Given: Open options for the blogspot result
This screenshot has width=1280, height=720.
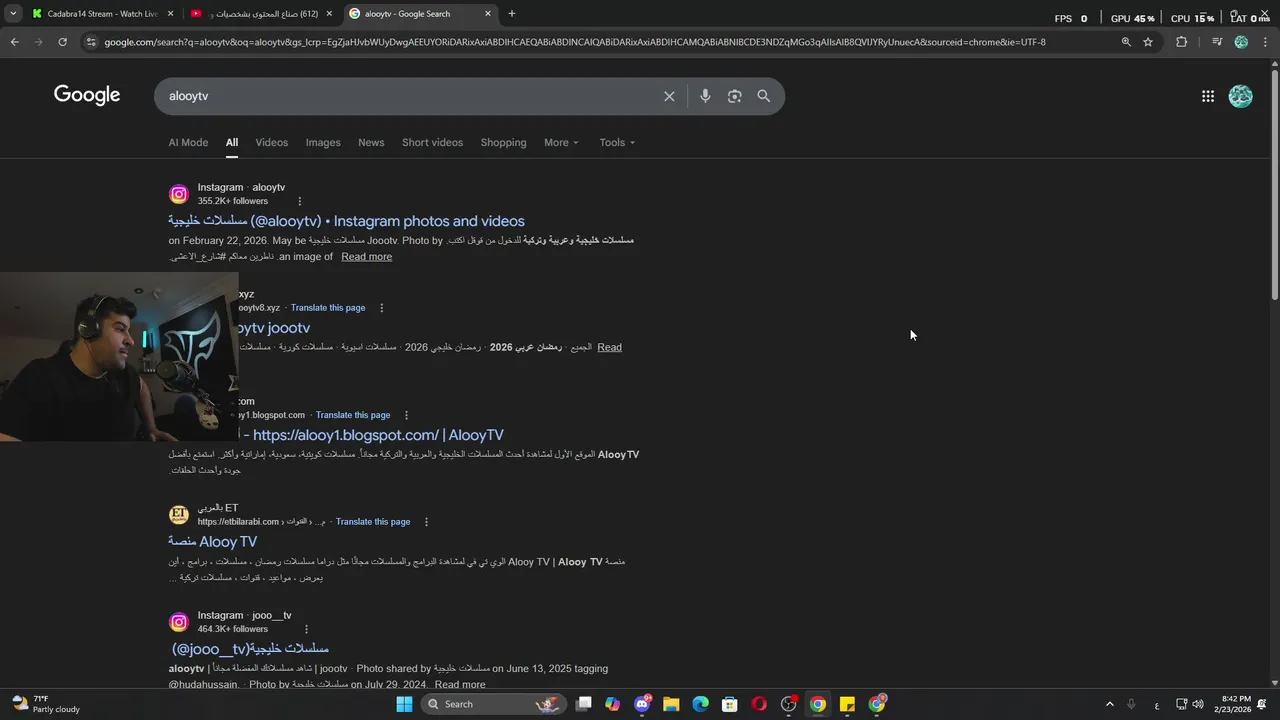Looking at the screenshot, I should [406, 415].
